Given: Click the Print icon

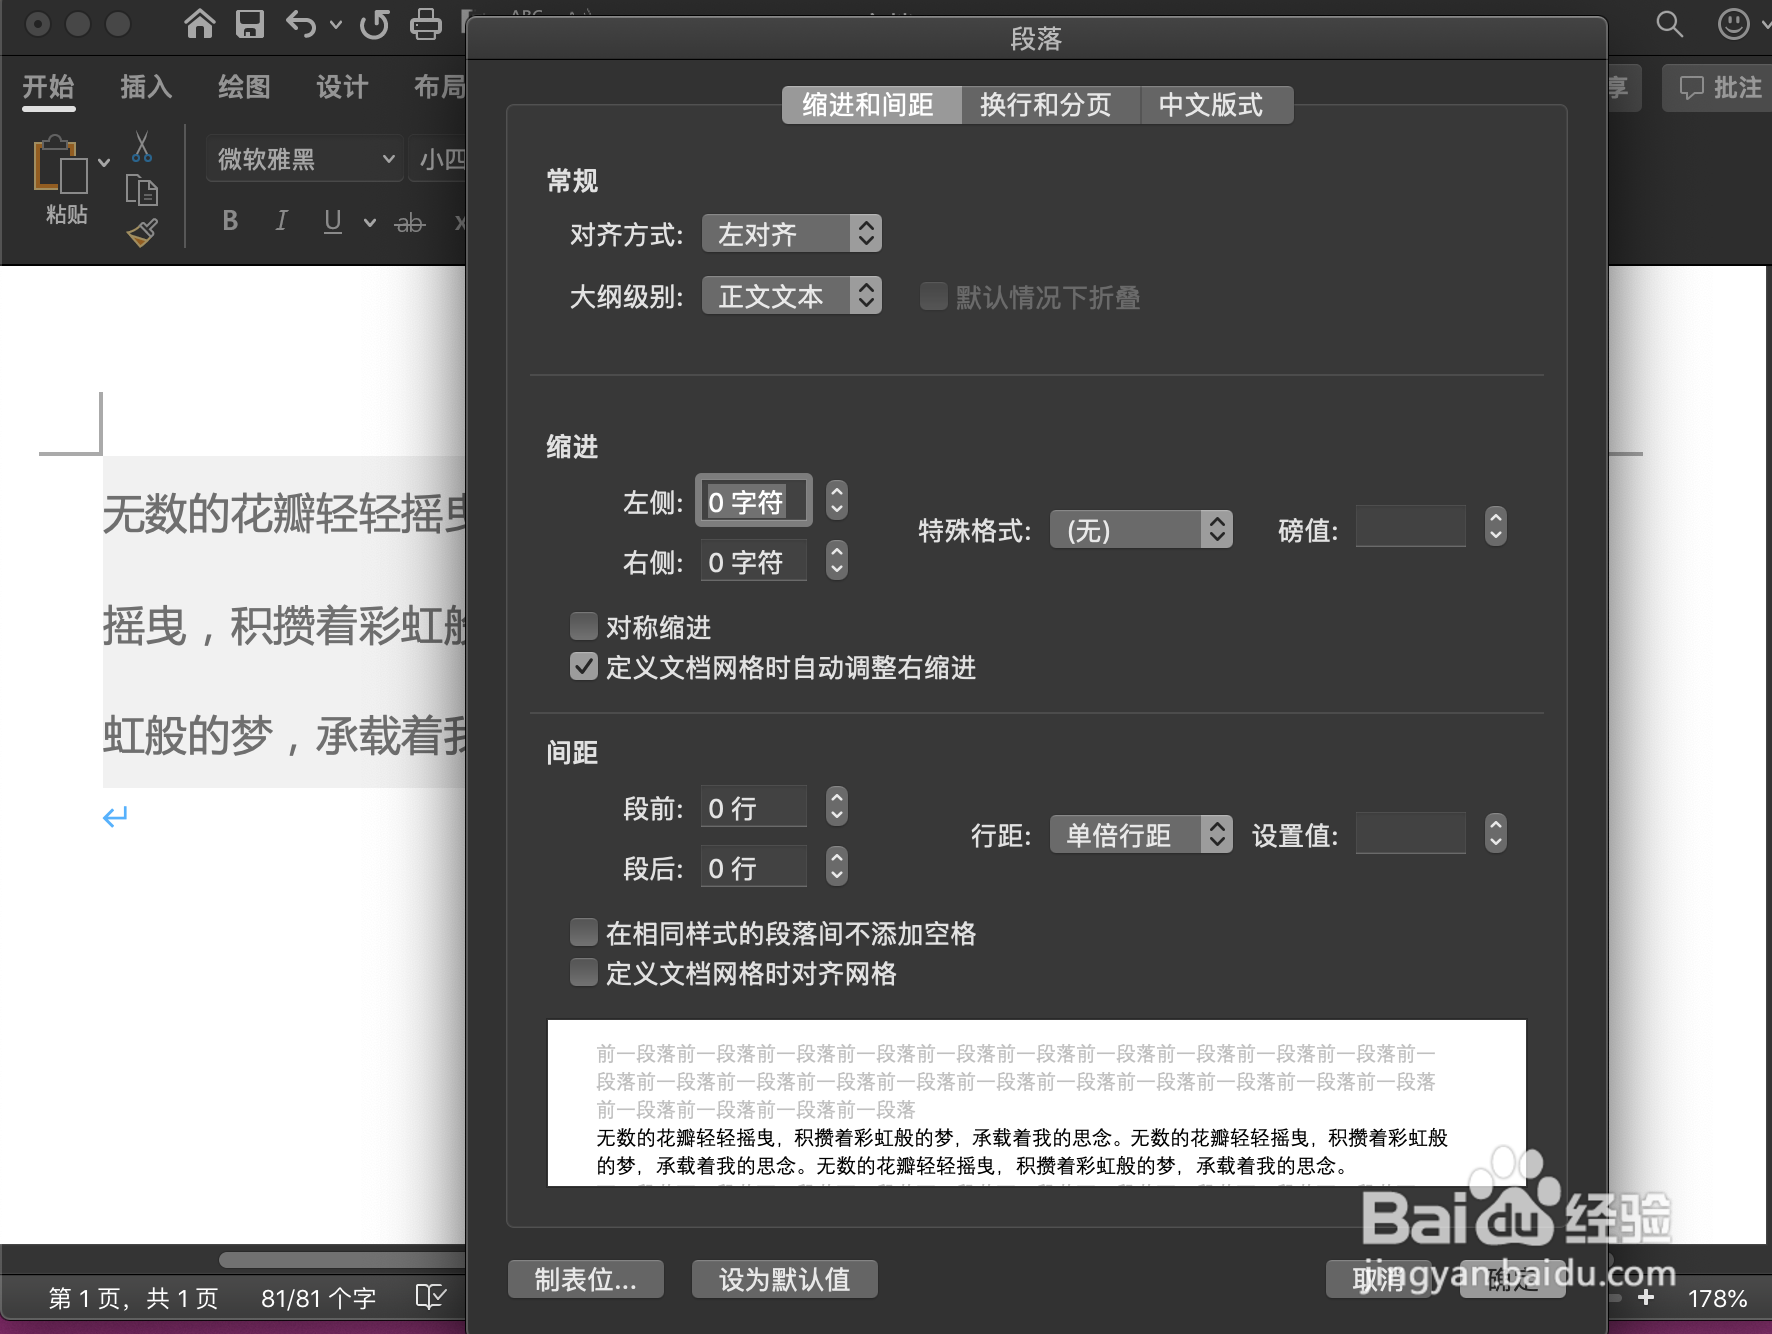Looking at the screenshot, I should [427, 25].
